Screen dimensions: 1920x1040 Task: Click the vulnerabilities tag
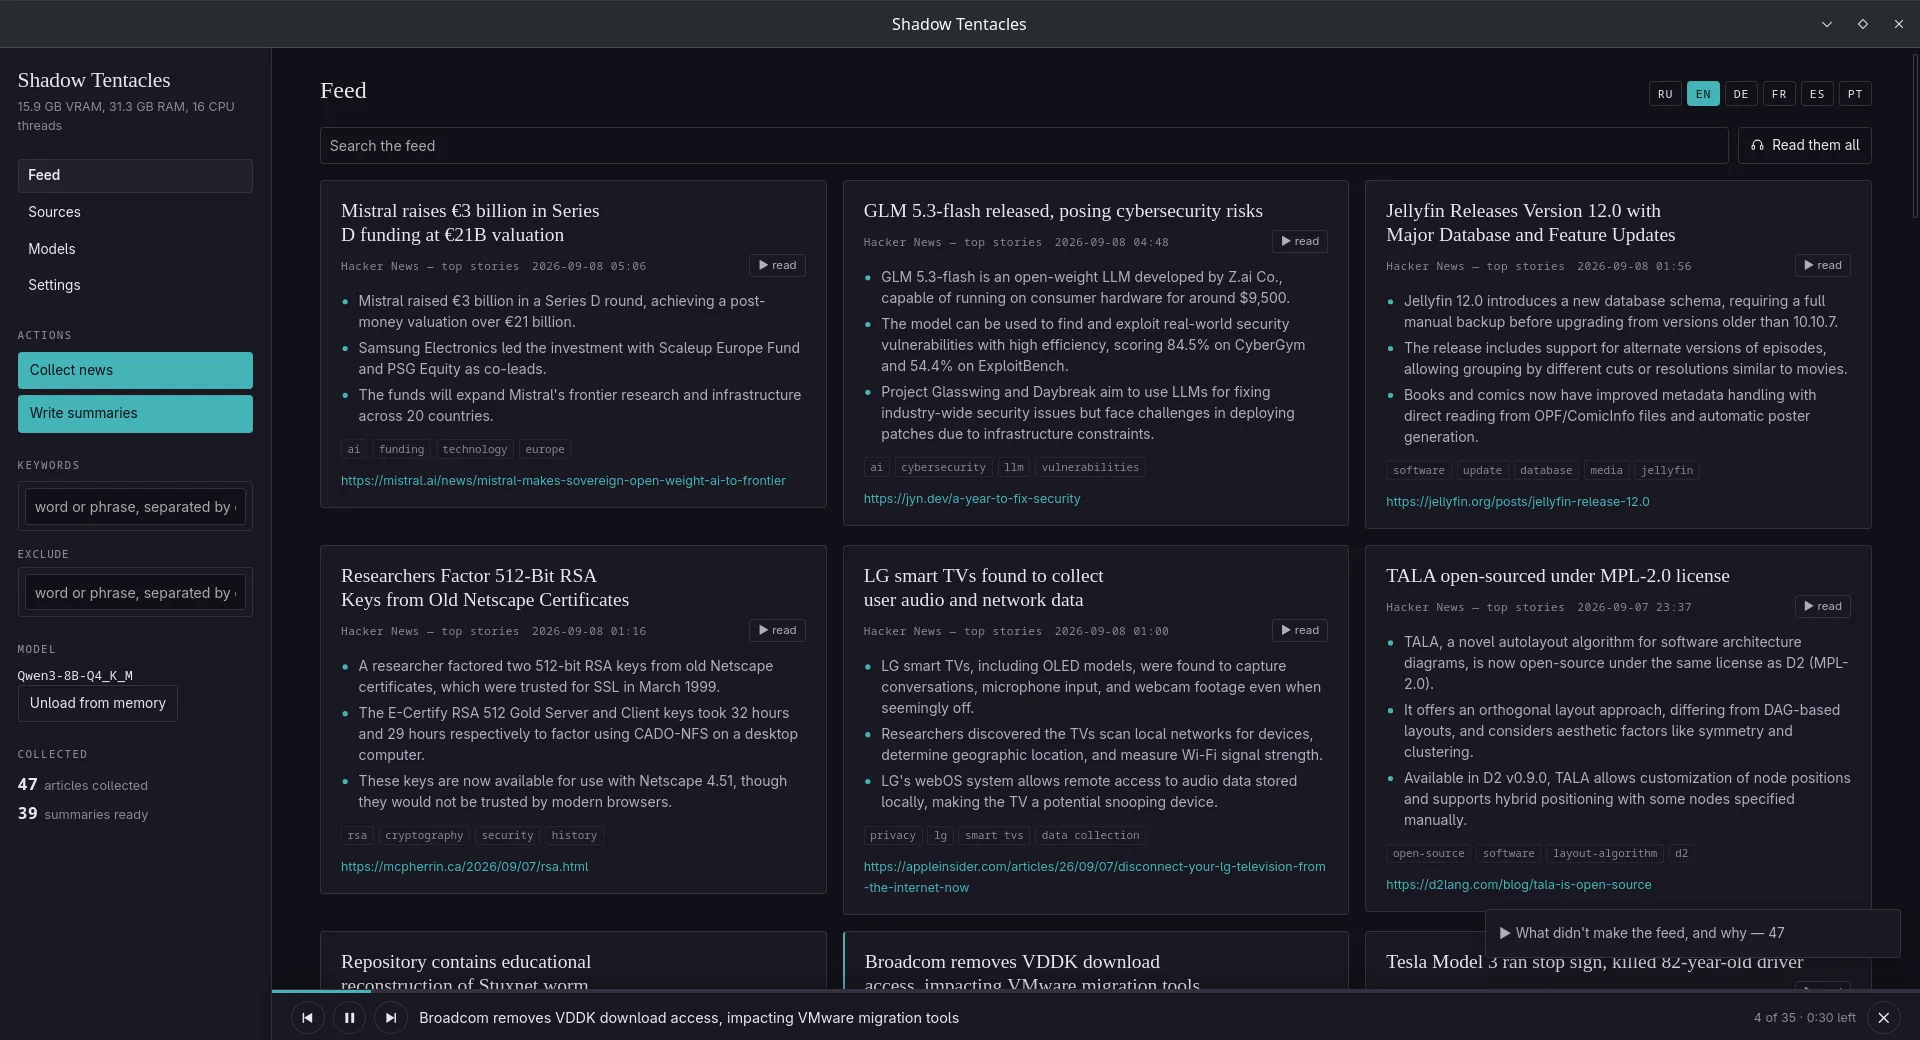[1090, 468]
